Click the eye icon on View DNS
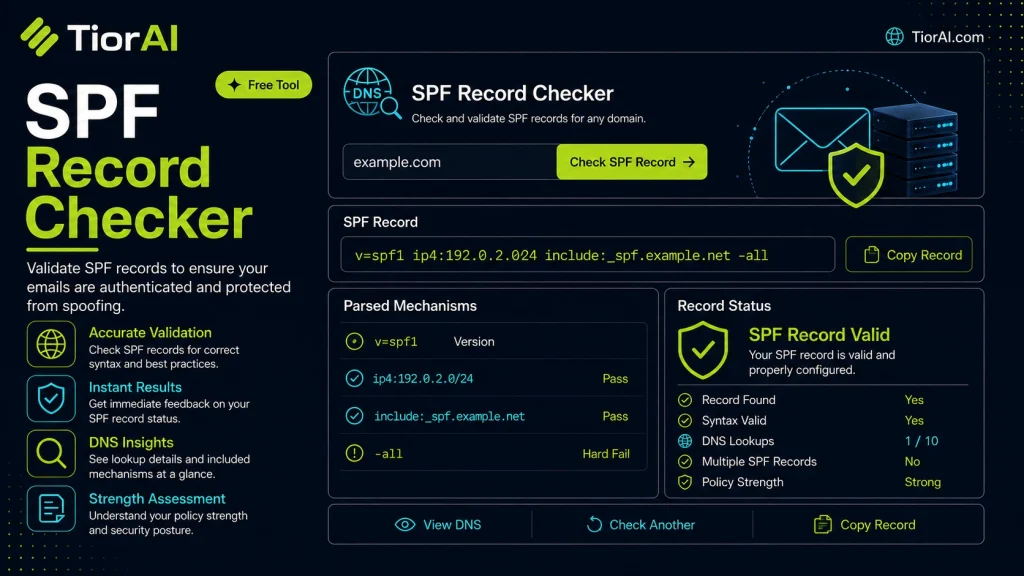 point(405,524)
